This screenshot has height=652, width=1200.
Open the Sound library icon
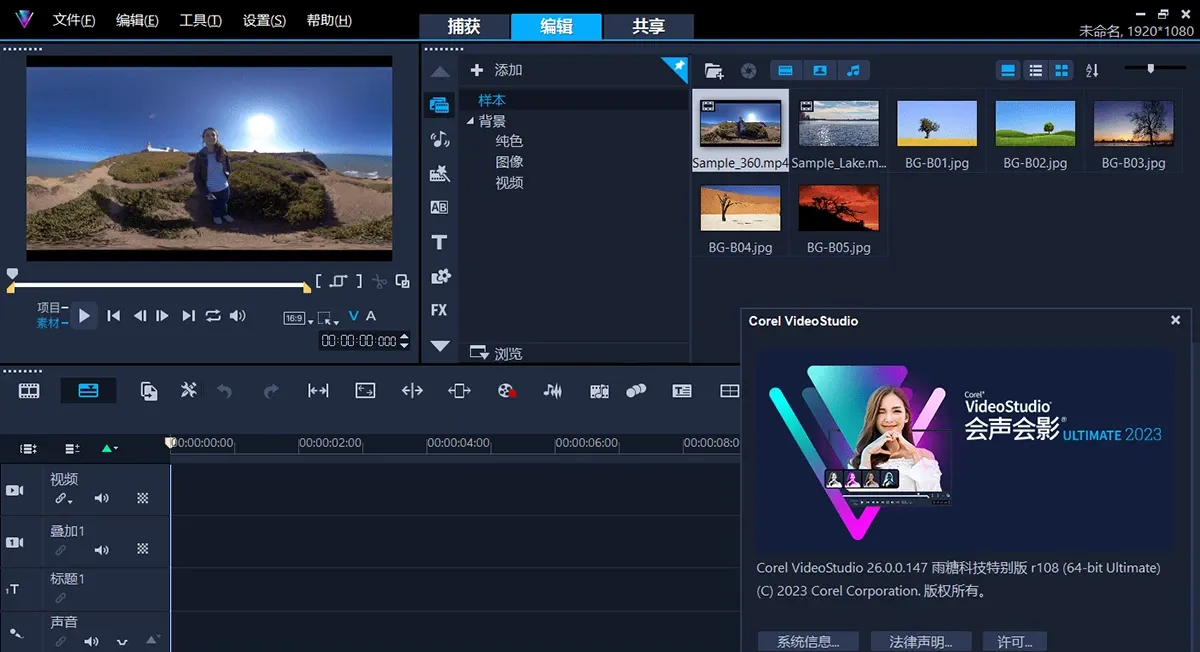coord(438,139)
